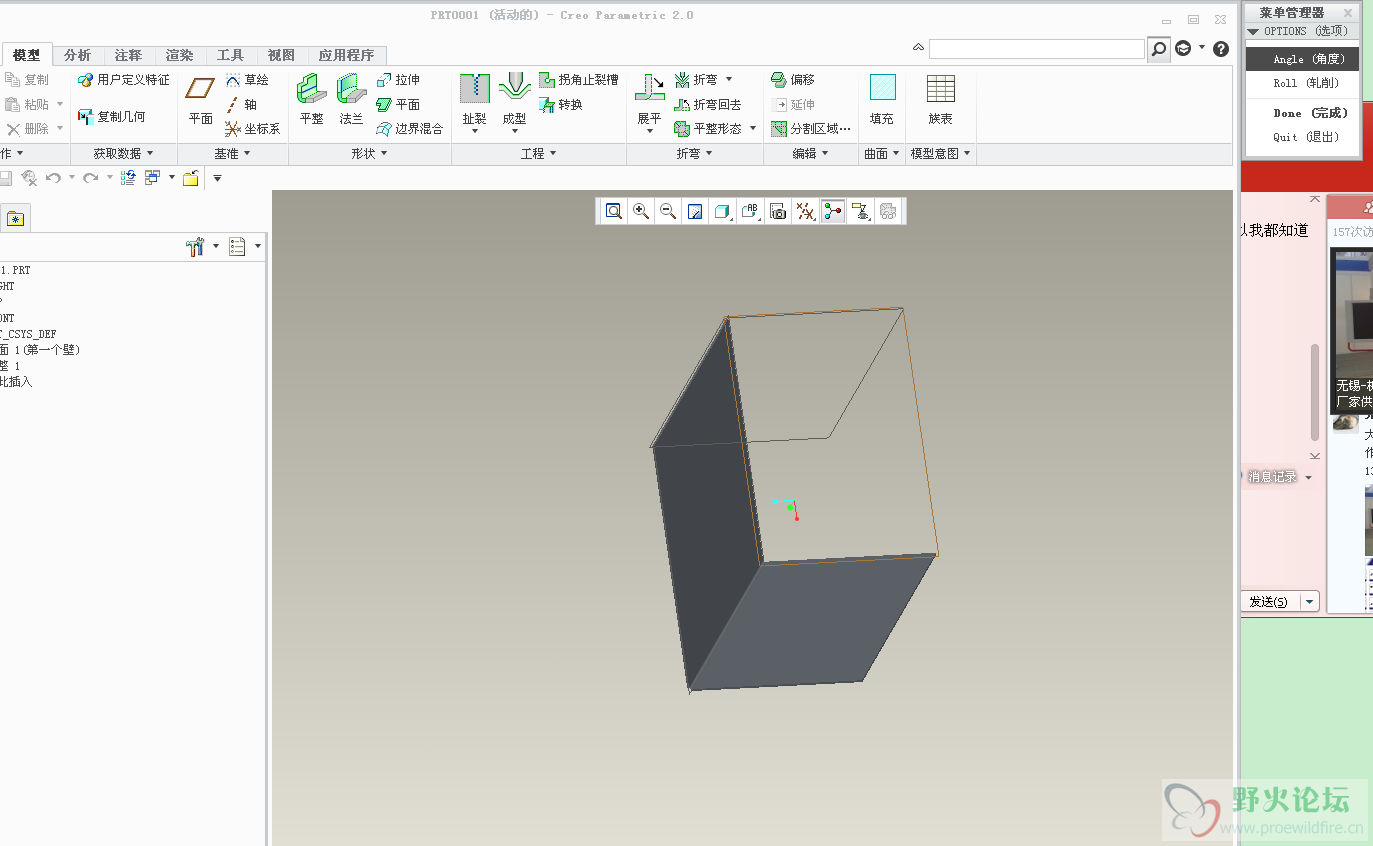This screenshot has width=1373, height=846.
Task: Switch to the 注释 ribbon tab
Action: click(128, 55)
